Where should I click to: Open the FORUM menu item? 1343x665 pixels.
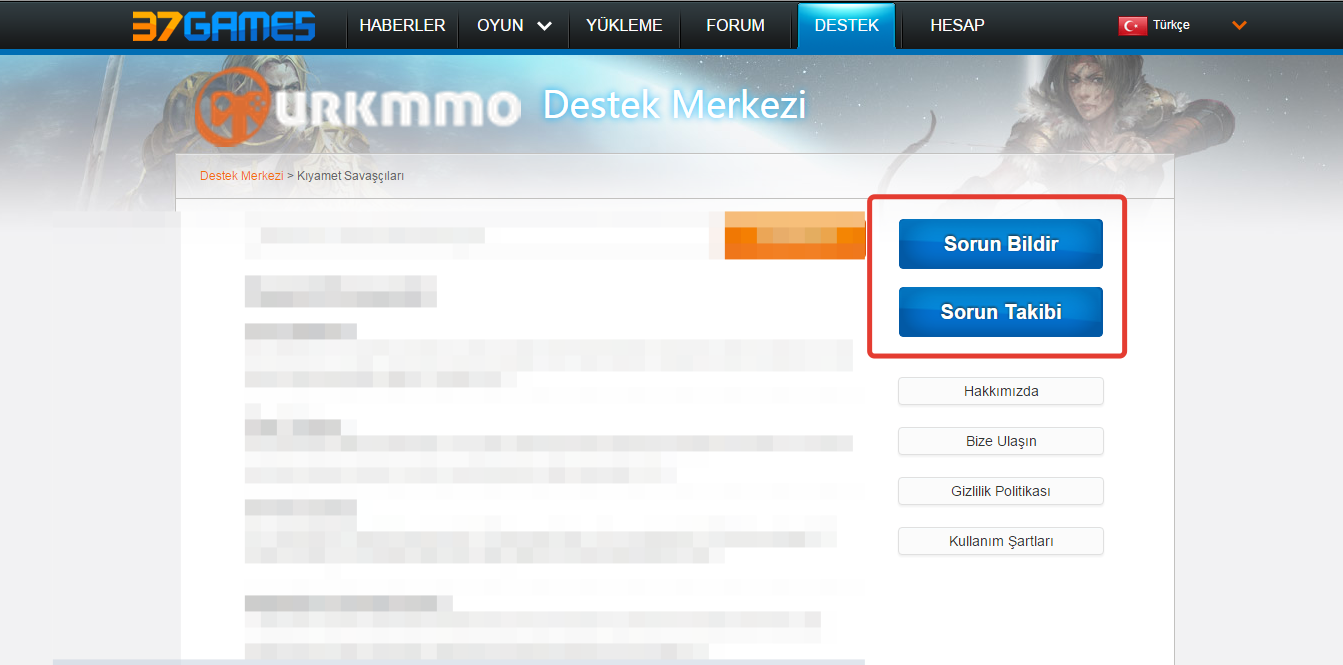(x=735, y=25)
